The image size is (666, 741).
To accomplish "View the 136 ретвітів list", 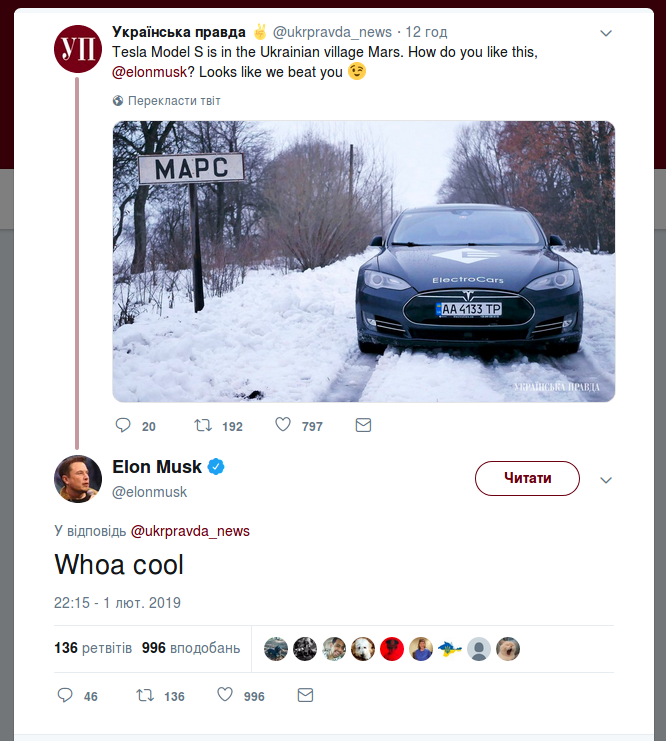I will click(93, 648).
